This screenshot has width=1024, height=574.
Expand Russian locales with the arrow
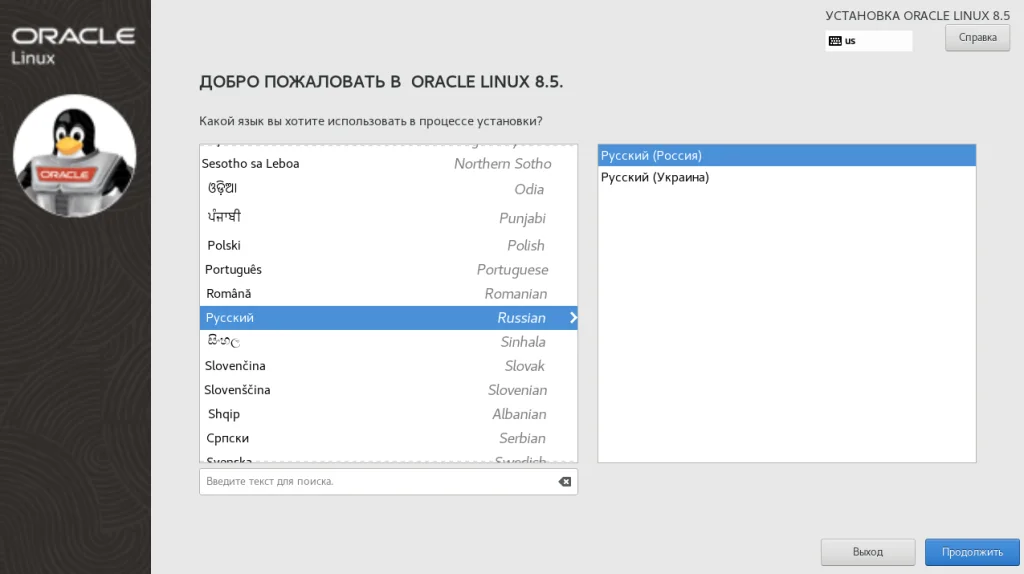[x=573, y=318]
